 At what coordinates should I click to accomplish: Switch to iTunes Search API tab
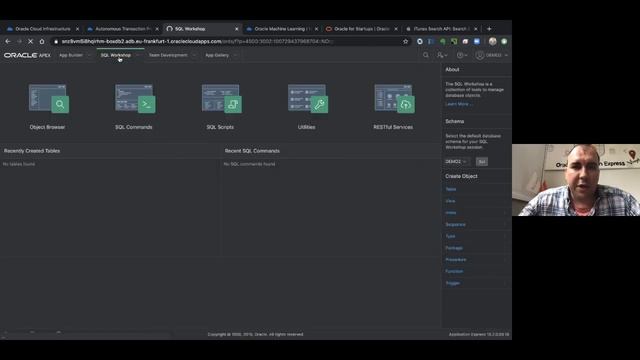441,29
